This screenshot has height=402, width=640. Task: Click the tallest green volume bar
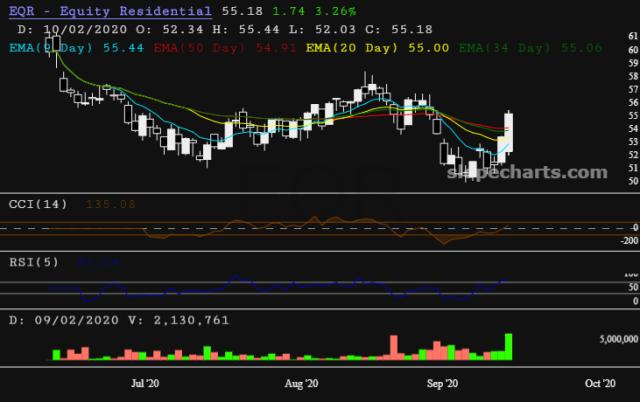point(509,346)
